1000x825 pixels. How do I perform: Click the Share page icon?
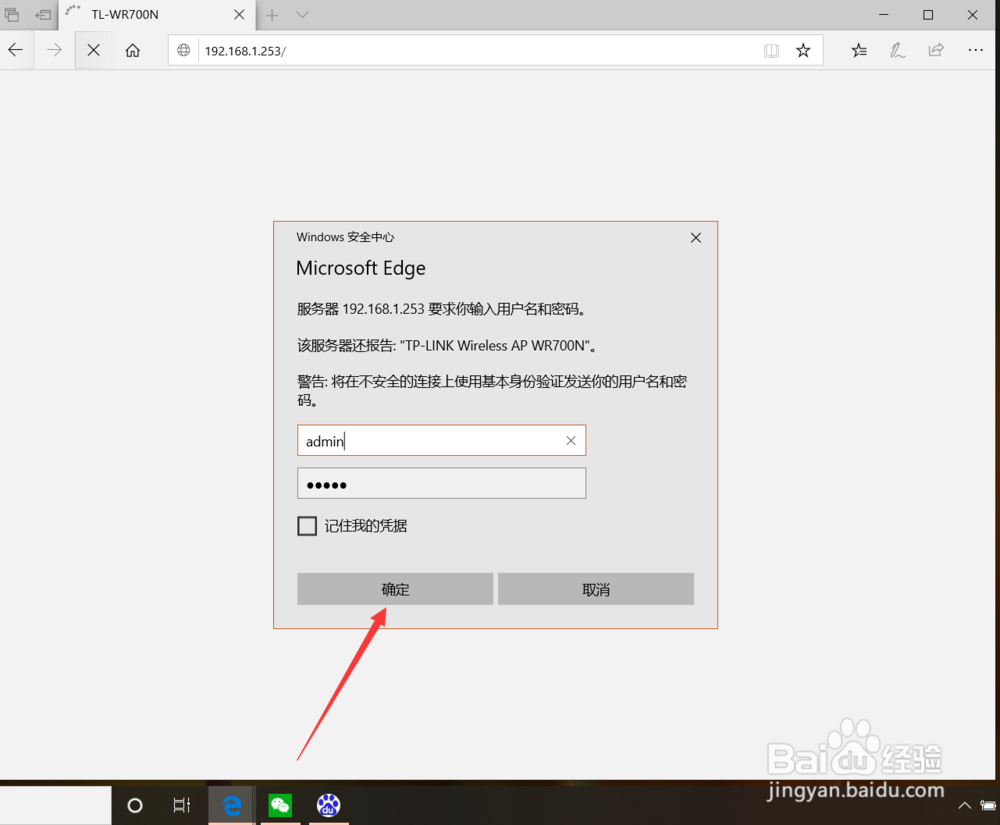936,50
